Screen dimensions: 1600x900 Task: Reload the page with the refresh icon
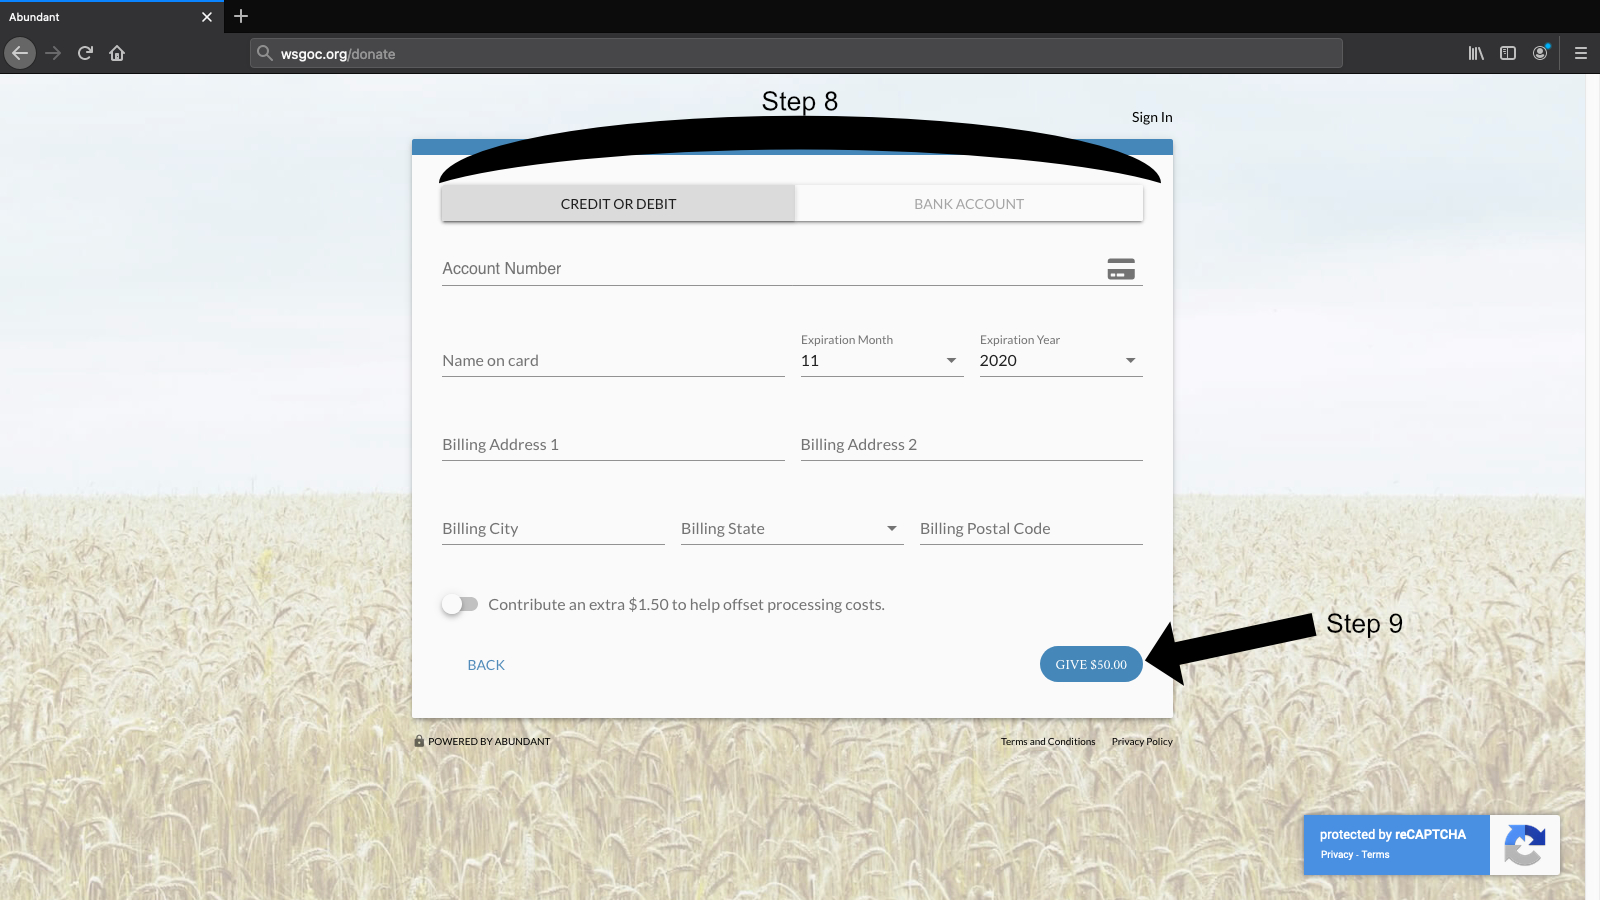(x=85, y=53)
